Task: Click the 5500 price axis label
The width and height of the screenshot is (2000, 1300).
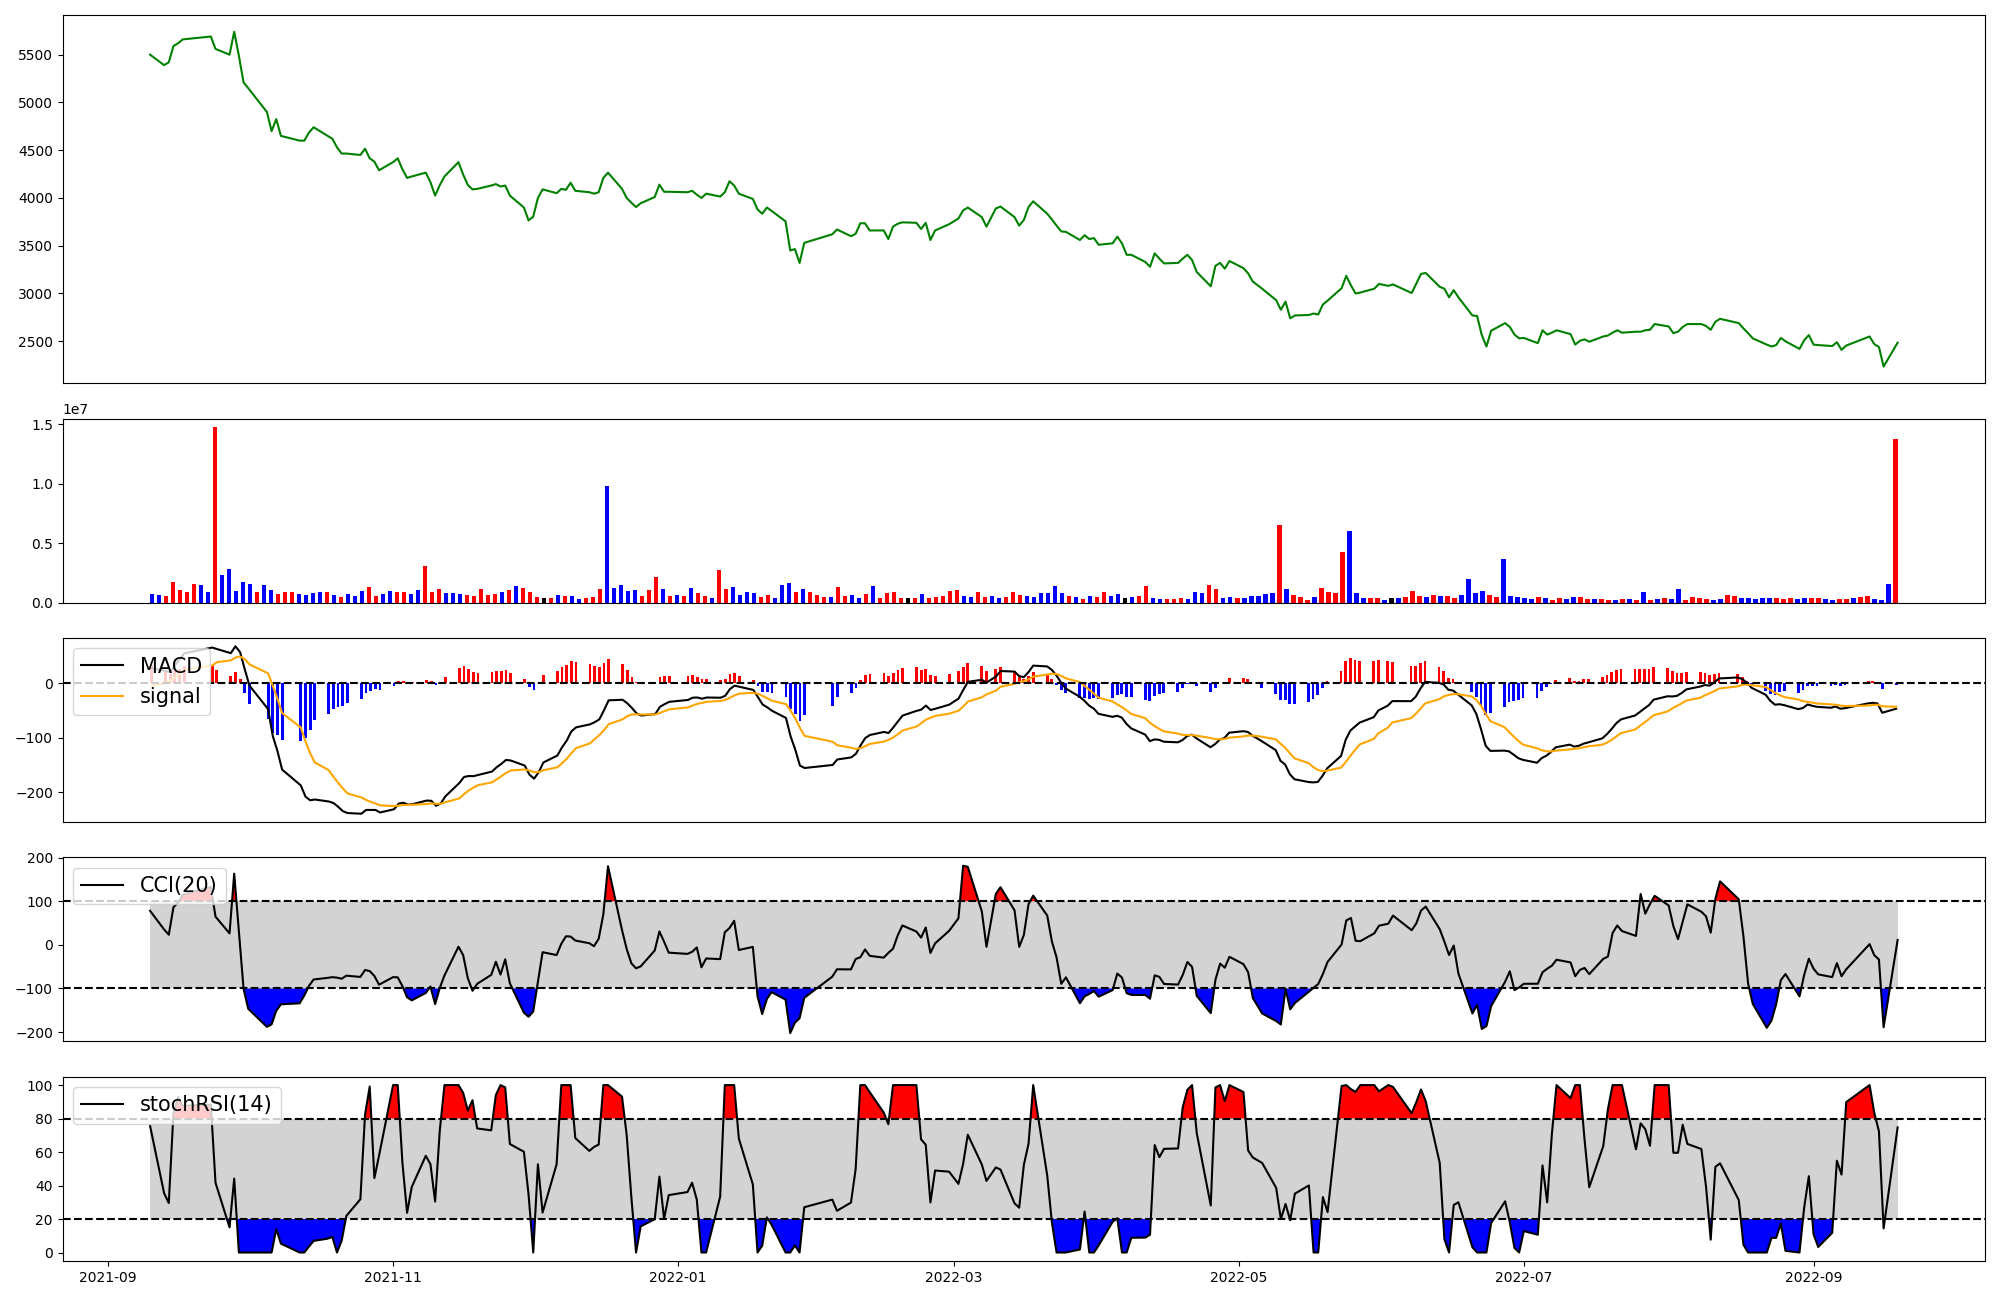Action: (x=35, y=55)
